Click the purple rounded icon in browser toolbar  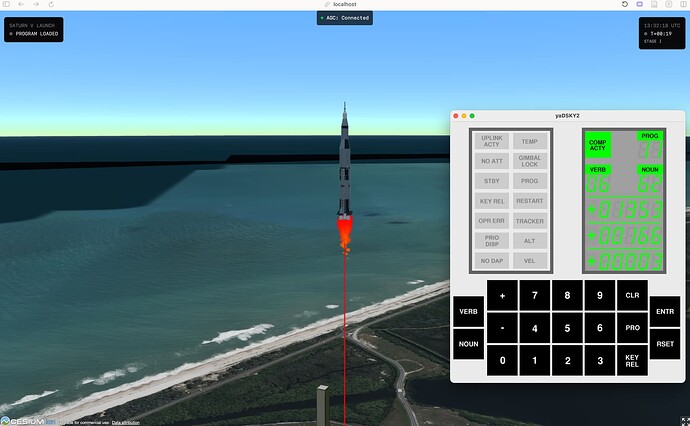639,4
